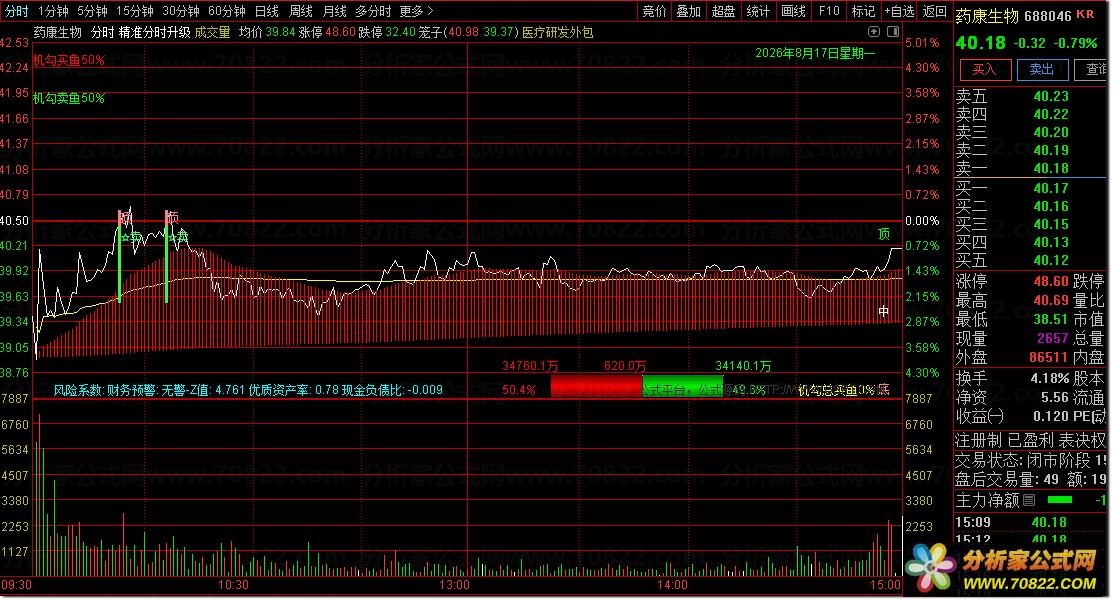Open the 统计 statistics button

pyautogui.click(x=757, y=11)
